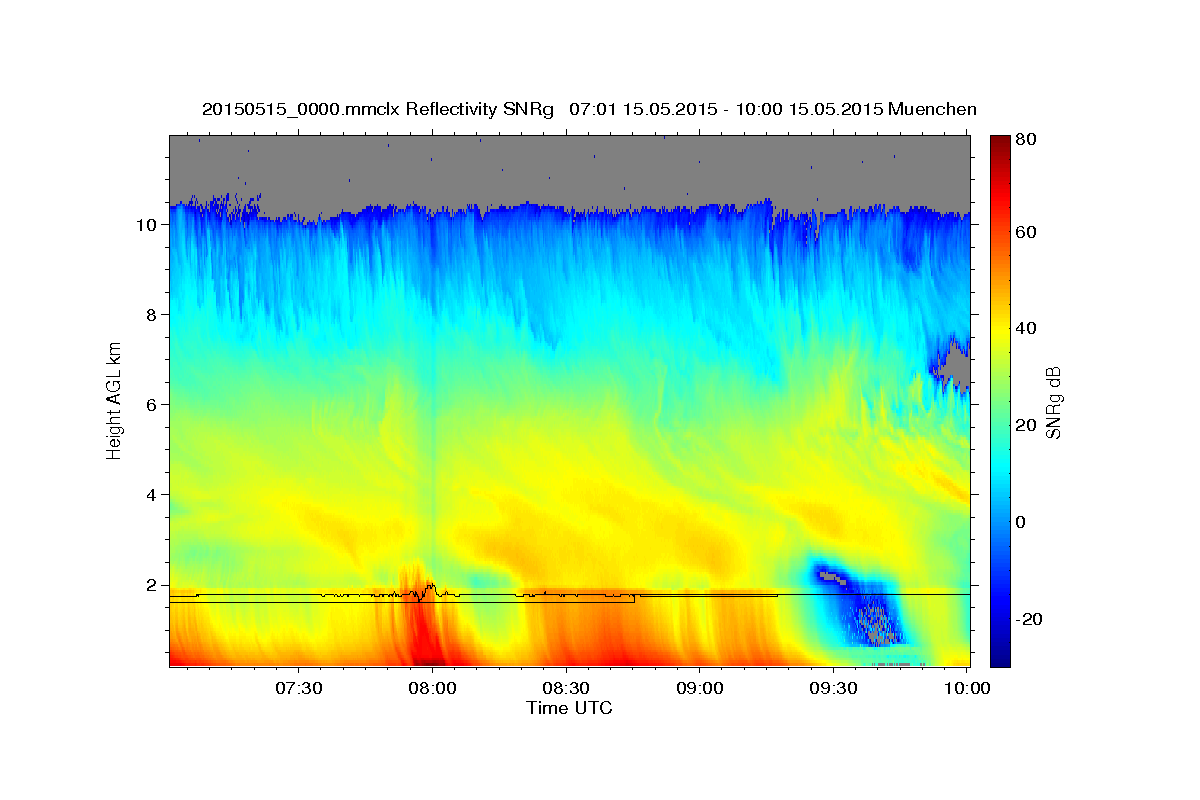Click the height tick label 4

[153, 495]
